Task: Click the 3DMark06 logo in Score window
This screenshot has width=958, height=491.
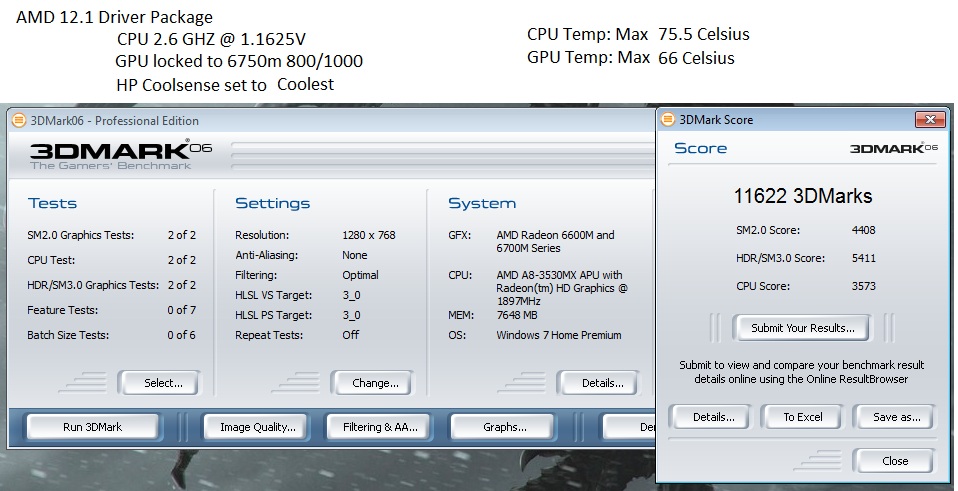Action: [893, 148]
